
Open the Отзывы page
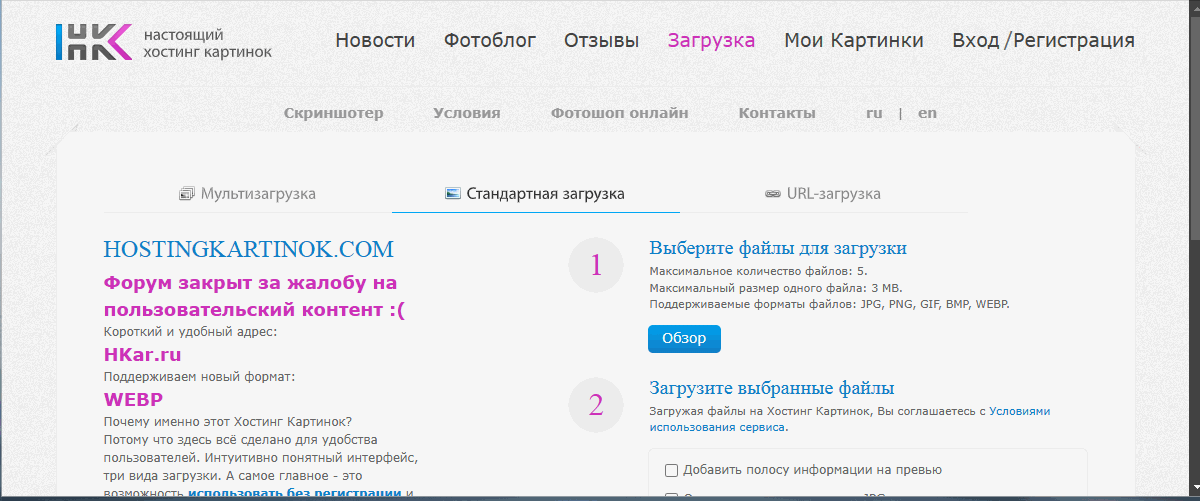[602, 41]
